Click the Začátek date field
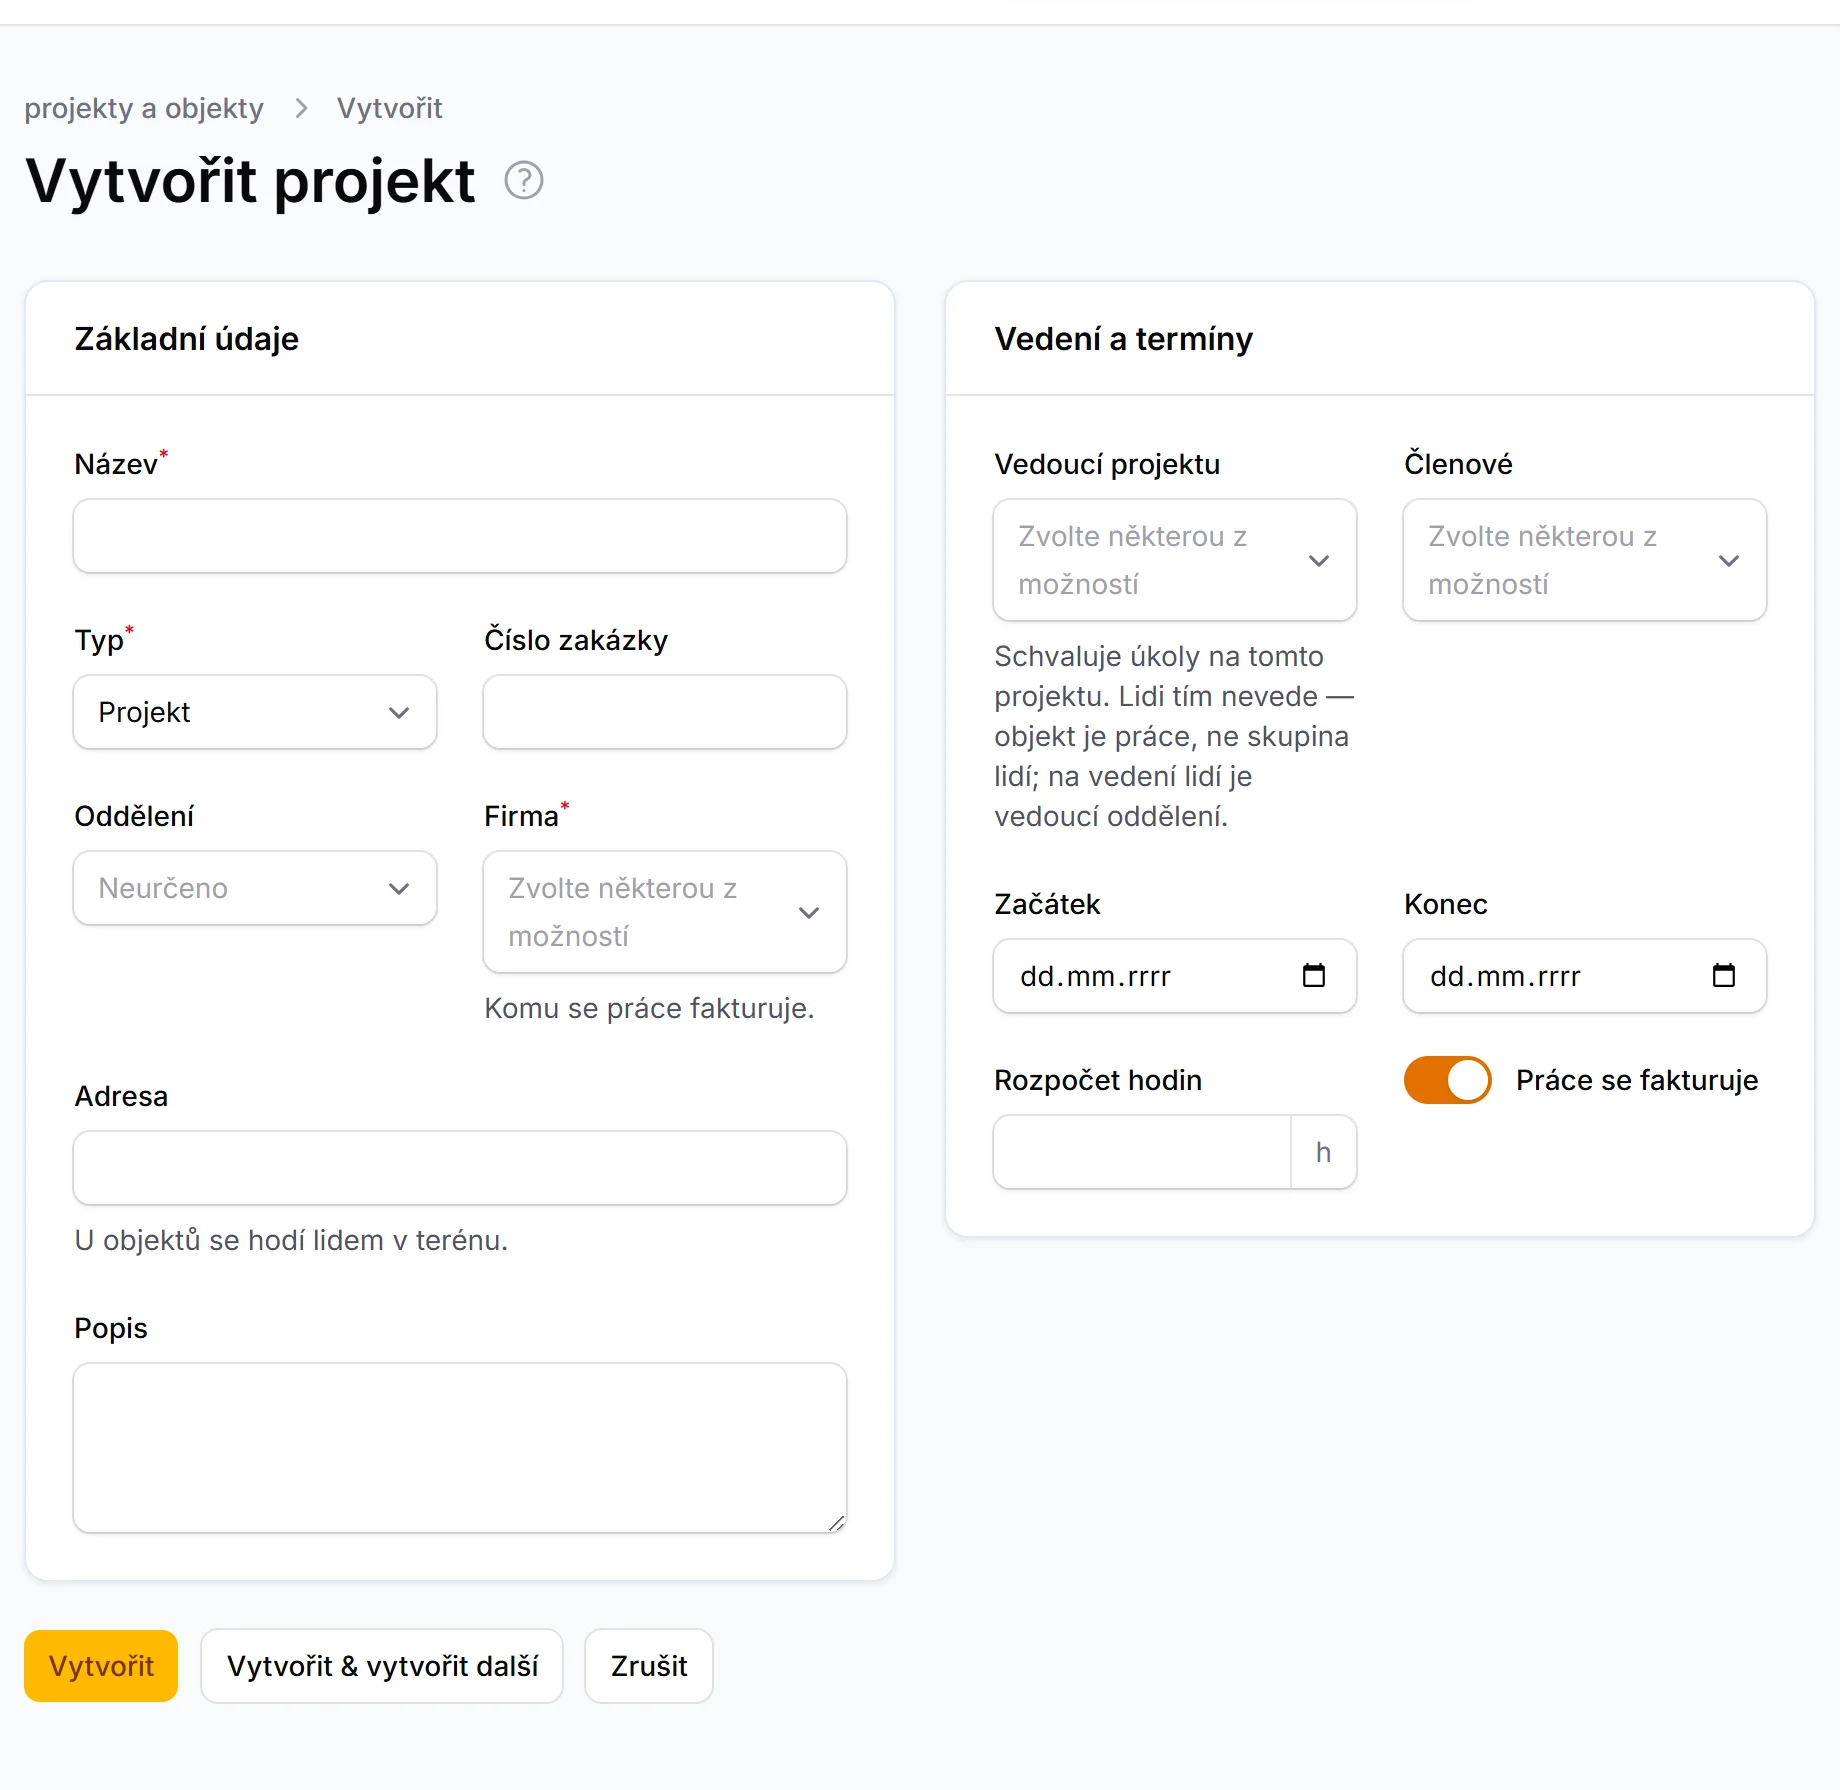Viewport: 1840px width, 1790px height. (x=1175, y=976)
